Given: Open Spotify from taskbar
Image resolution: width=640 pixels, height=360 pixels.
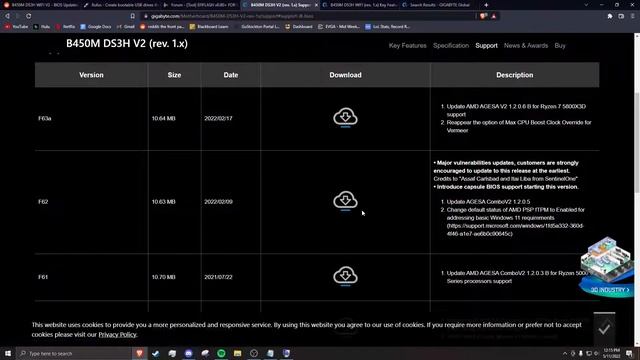Looking at the screenshot, I should [221, 353].
